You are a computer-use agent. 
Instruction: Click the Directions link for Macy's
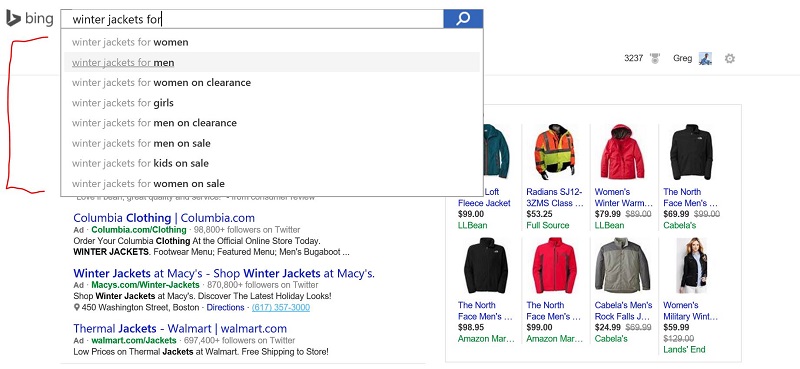click(x=226, y=308)
